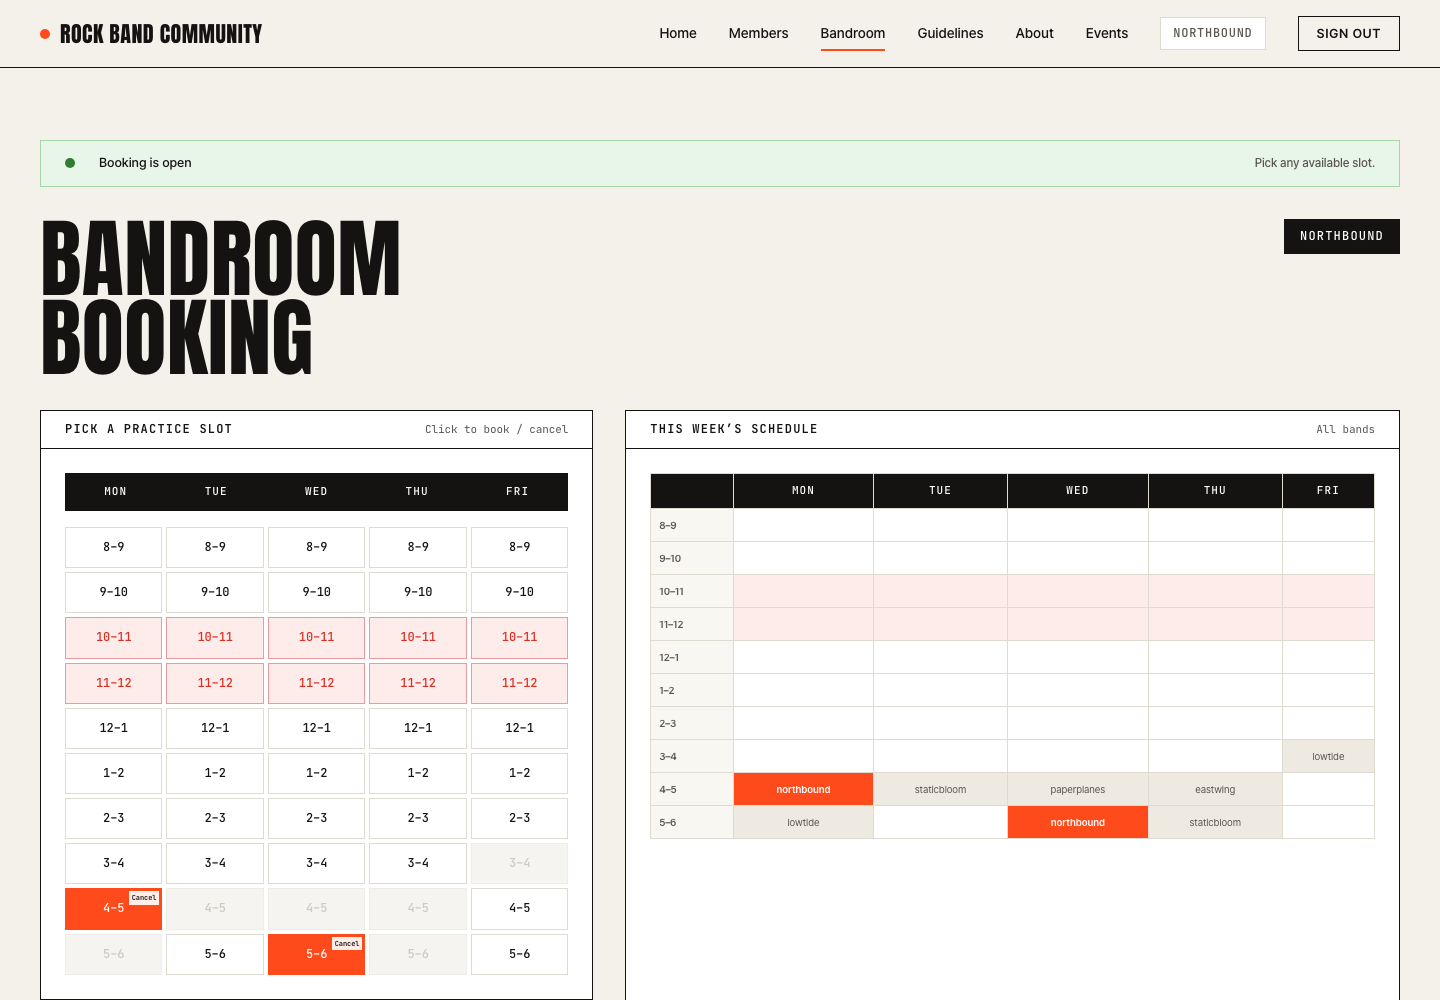Book the Friday 1-2 slot

(x=520, y=773)
